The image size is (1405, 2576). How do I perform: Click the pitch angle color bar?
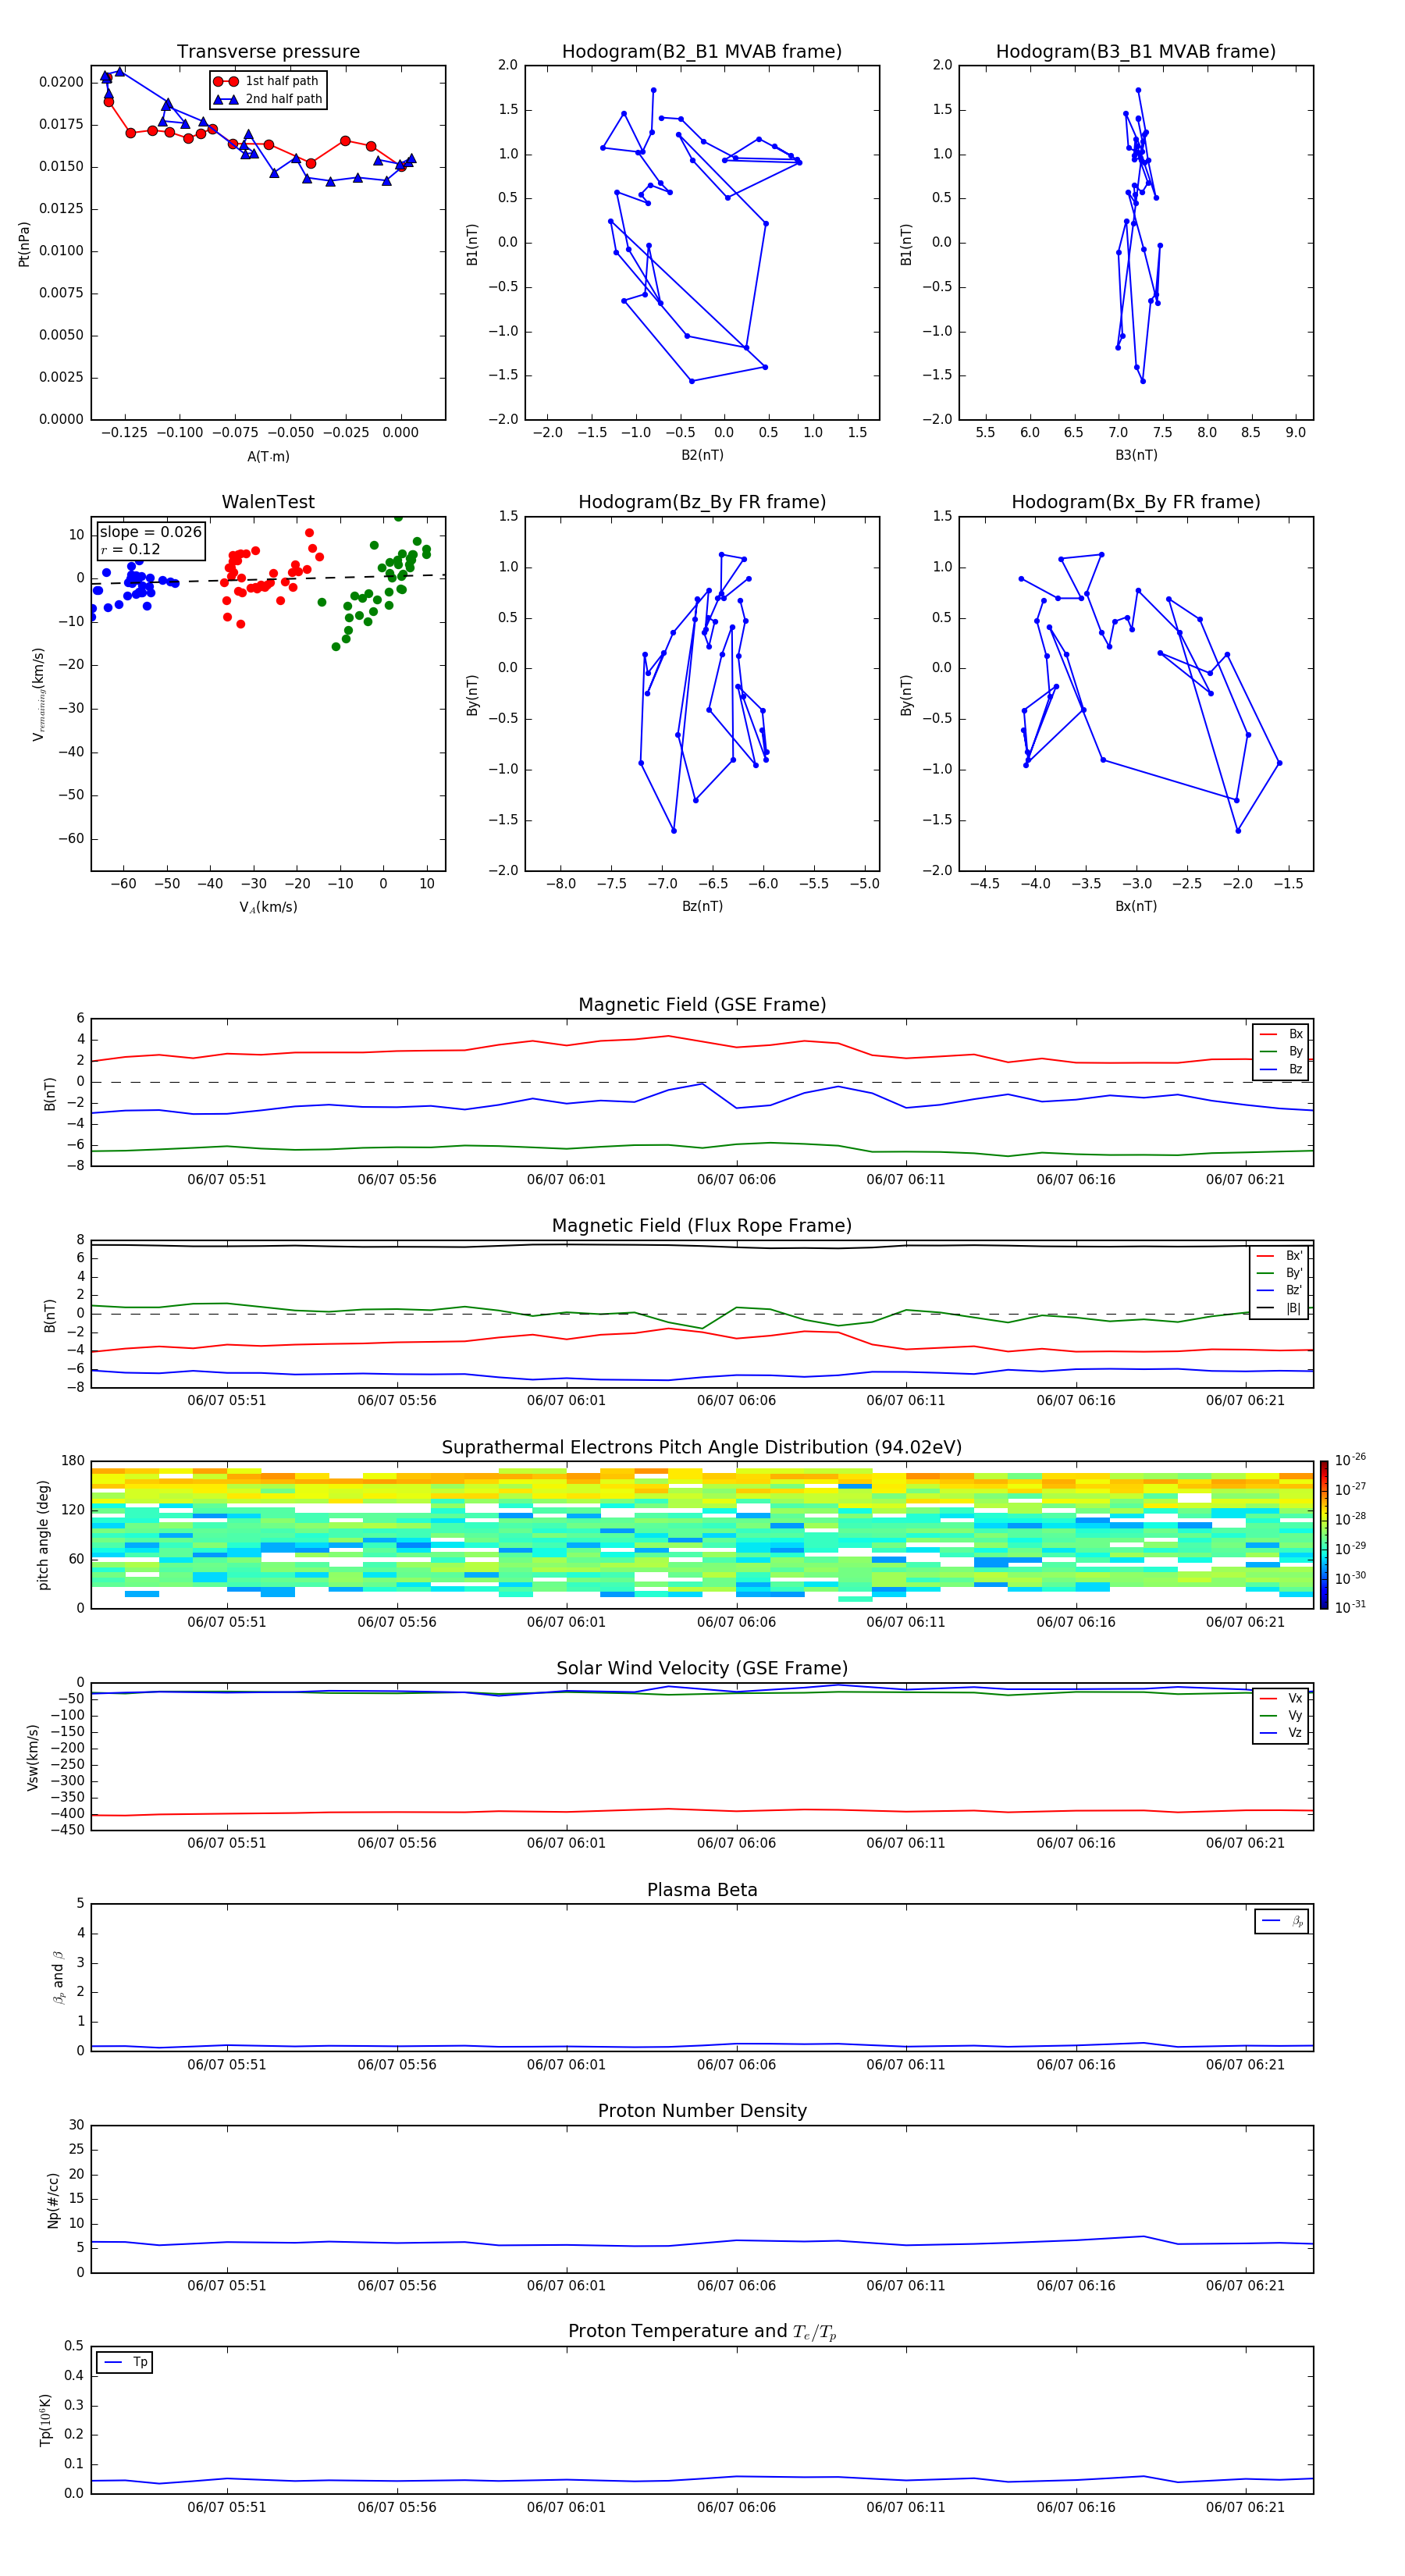pyautogui.click(x=1324, y=1535)
